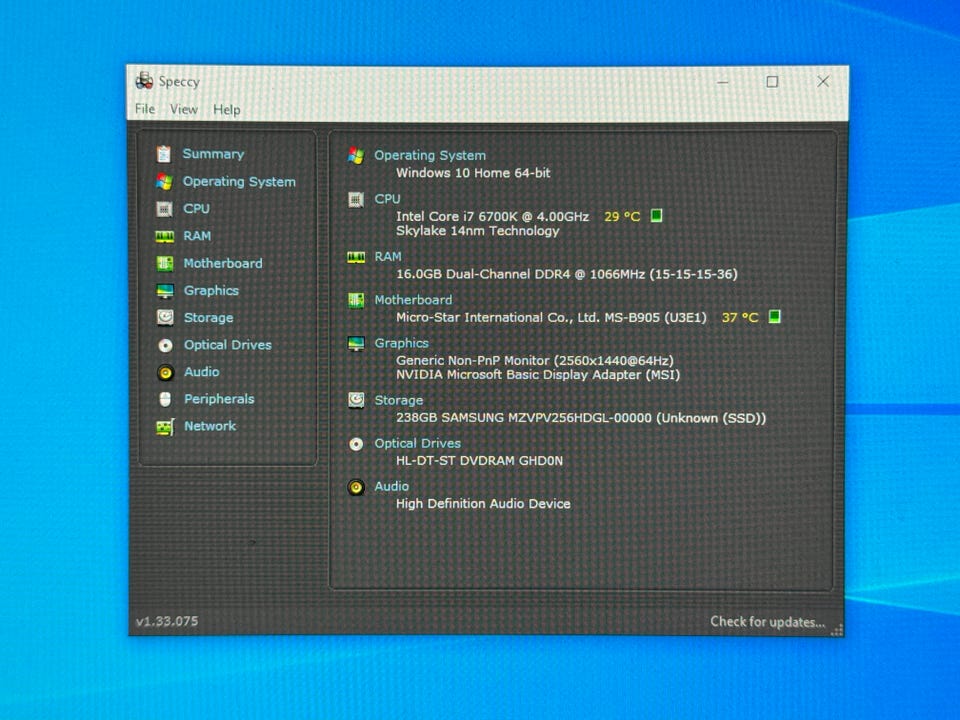Click the Peripherals mouse icon in sidebar

coord(164,399)
